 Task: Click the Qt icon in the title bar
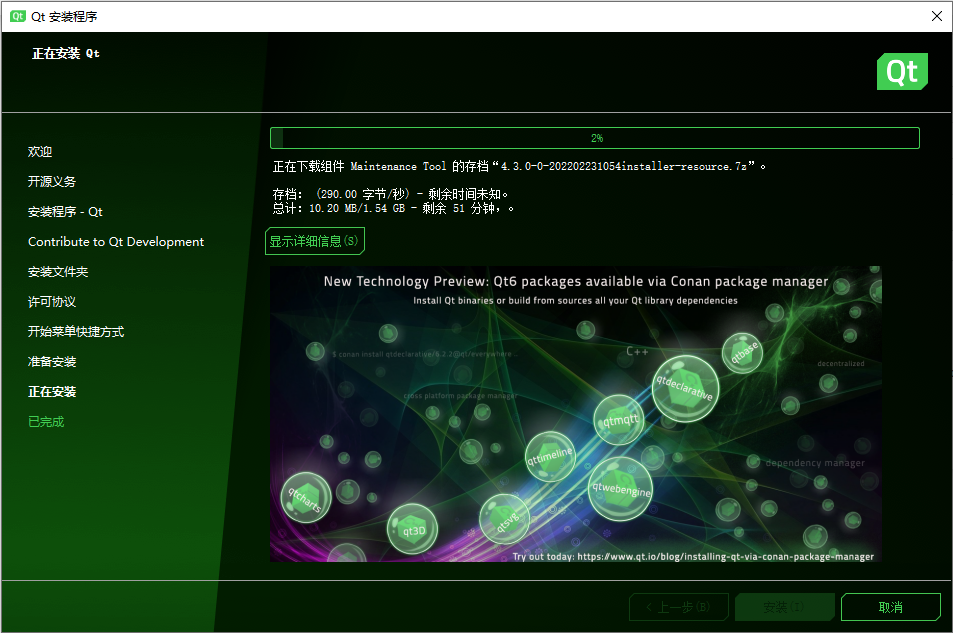(18, 16)
